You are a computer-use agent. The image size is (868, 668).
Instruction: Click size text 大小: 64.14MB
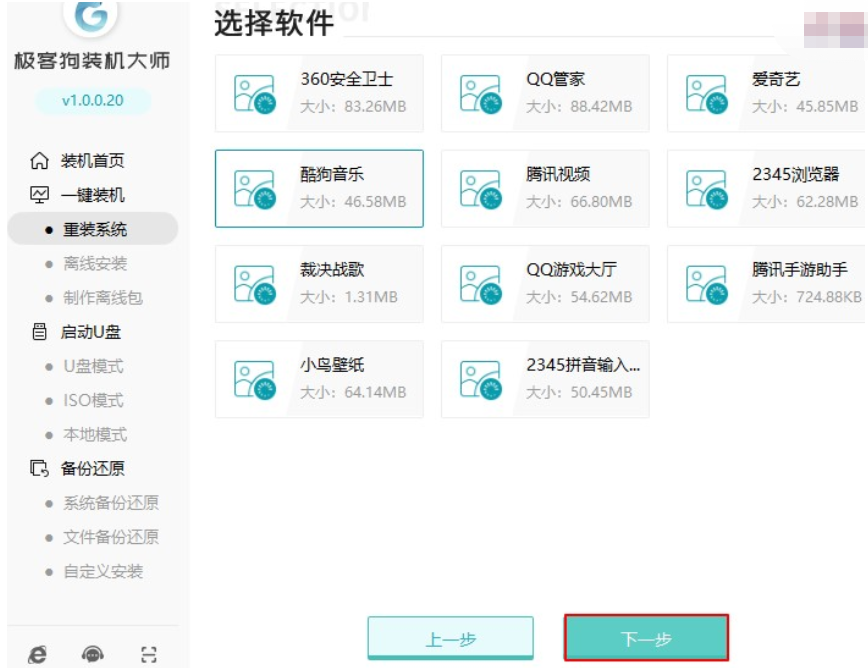coord(353,392)
